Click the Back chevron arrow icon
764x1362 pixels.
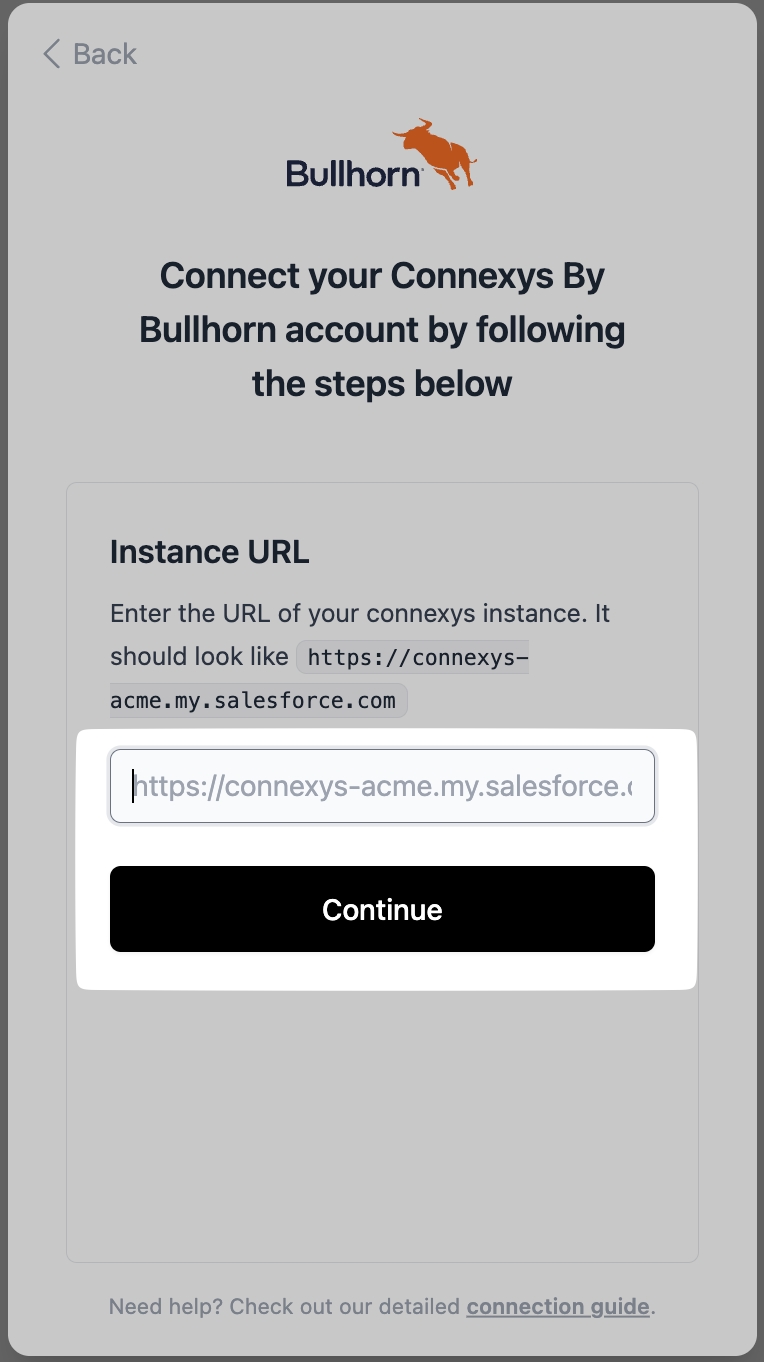click(52, 54)
